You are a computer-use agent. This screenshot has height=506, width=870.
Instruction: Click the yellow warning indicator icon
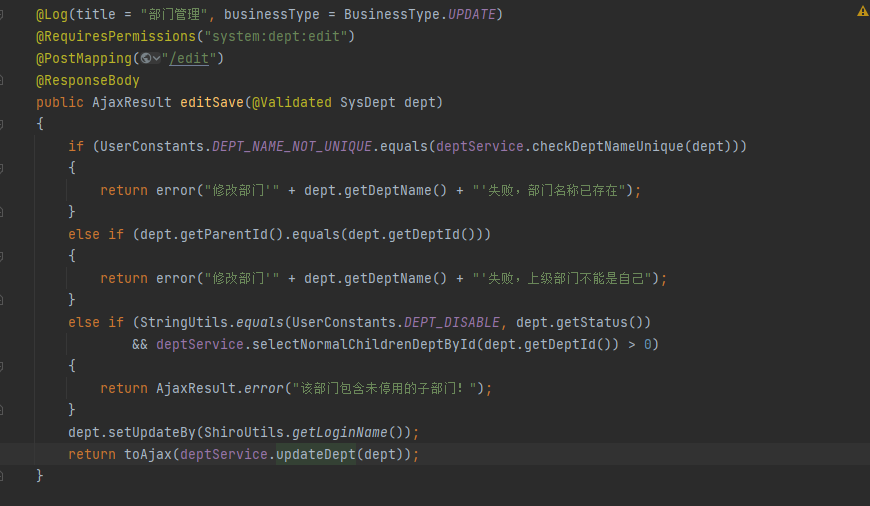click(x=863, y=11)
